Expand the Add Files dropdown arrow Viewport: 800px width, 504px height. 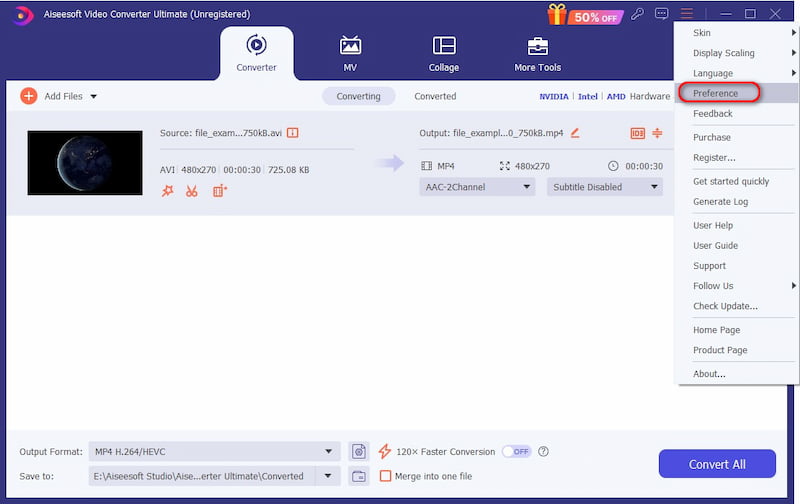pyautogui.click(x=93, y=96)
